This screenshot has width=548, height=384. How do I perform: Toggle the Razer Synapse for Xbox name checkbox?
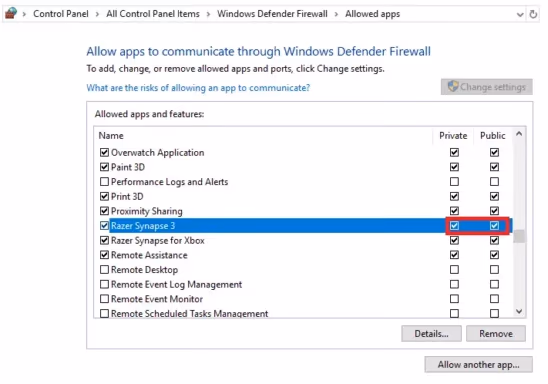[104, 240]
